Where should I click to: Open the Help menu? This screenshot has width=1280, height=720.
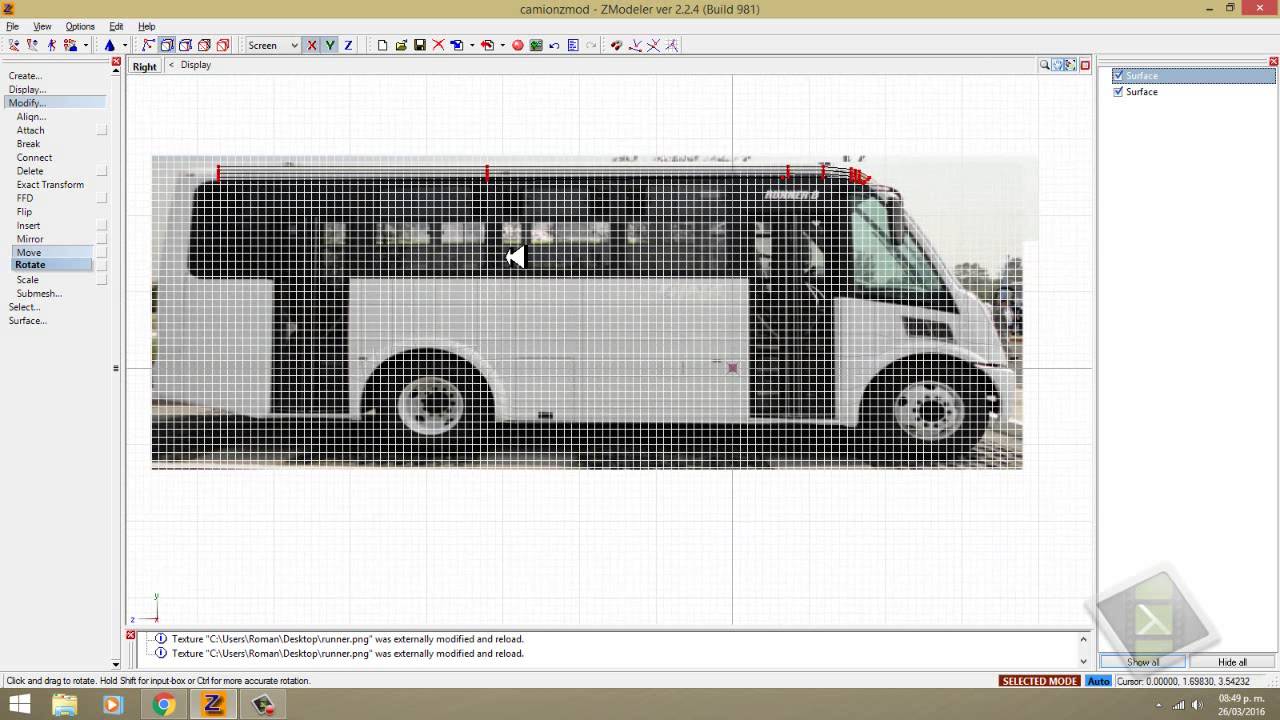click(x=146, y=26)
